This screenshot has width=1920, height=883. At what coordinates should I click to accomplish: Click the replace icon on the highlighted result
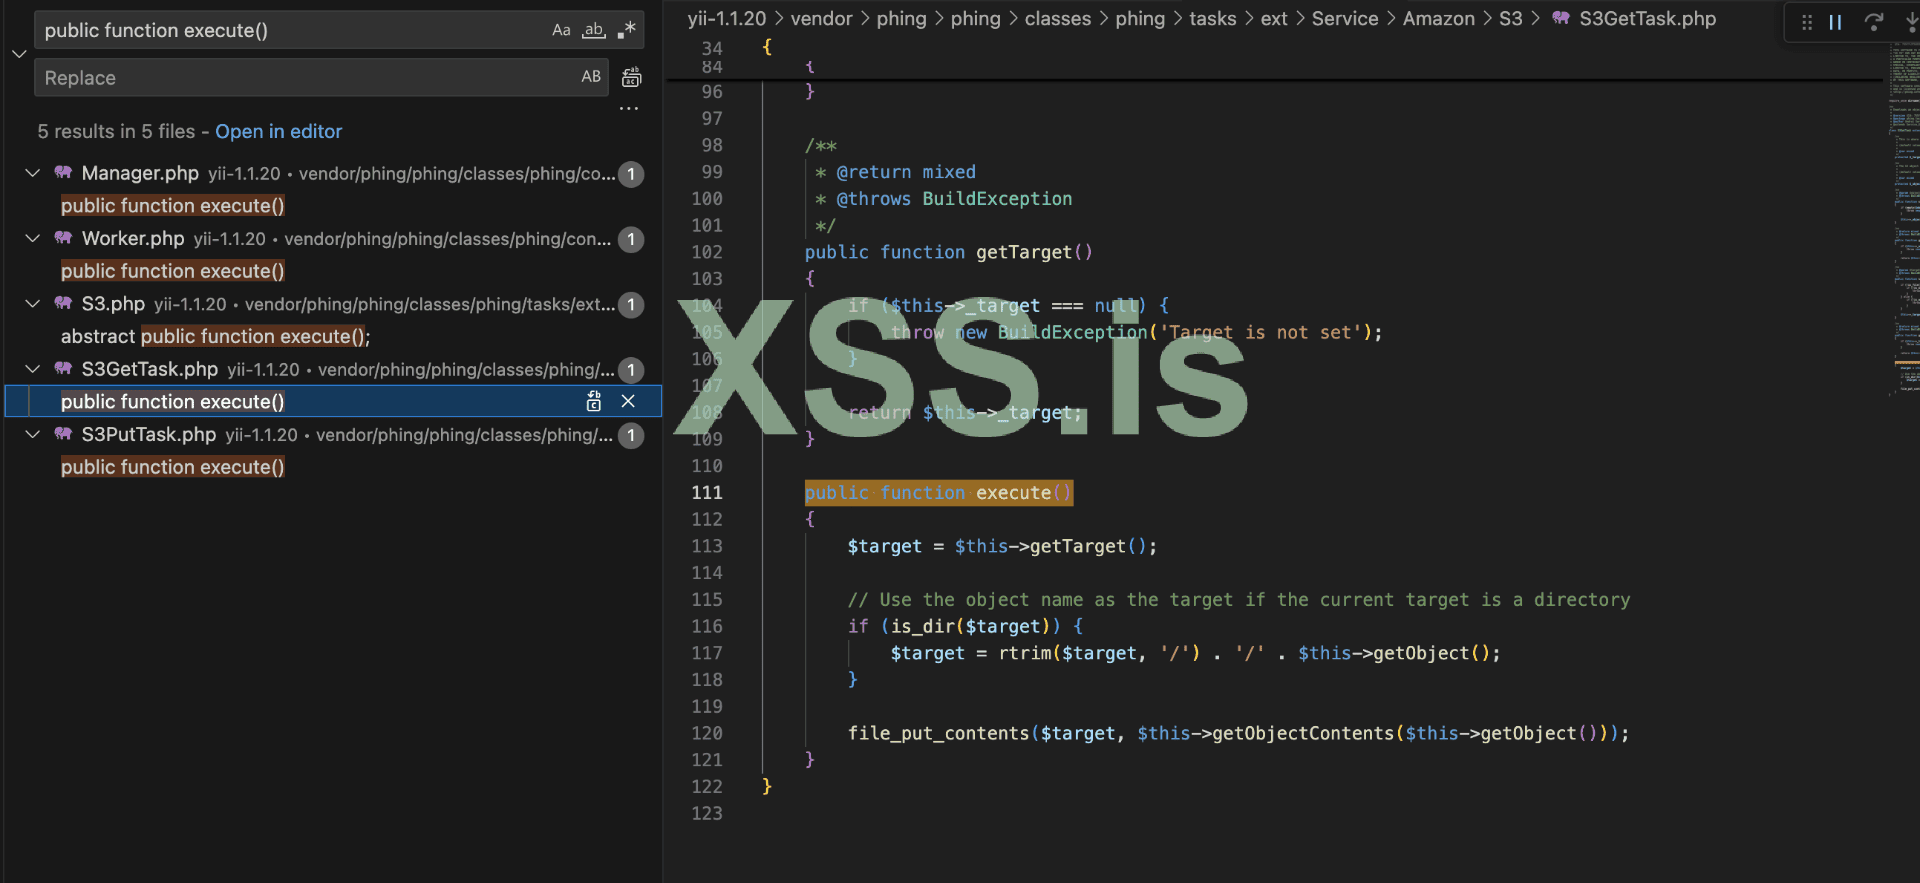[594, 401]
